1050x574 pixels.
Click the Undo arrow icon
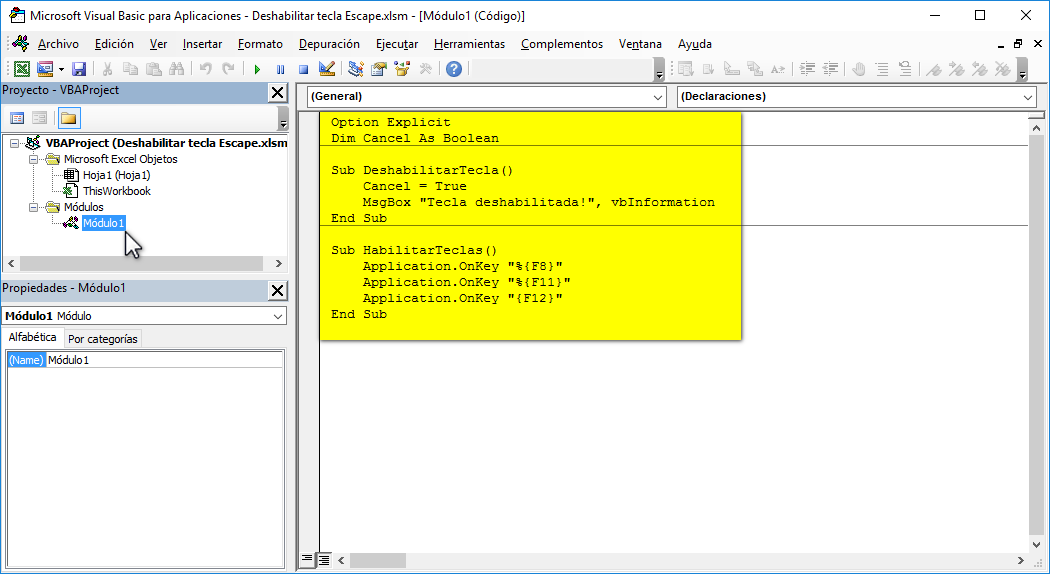[x=206, y=69]
